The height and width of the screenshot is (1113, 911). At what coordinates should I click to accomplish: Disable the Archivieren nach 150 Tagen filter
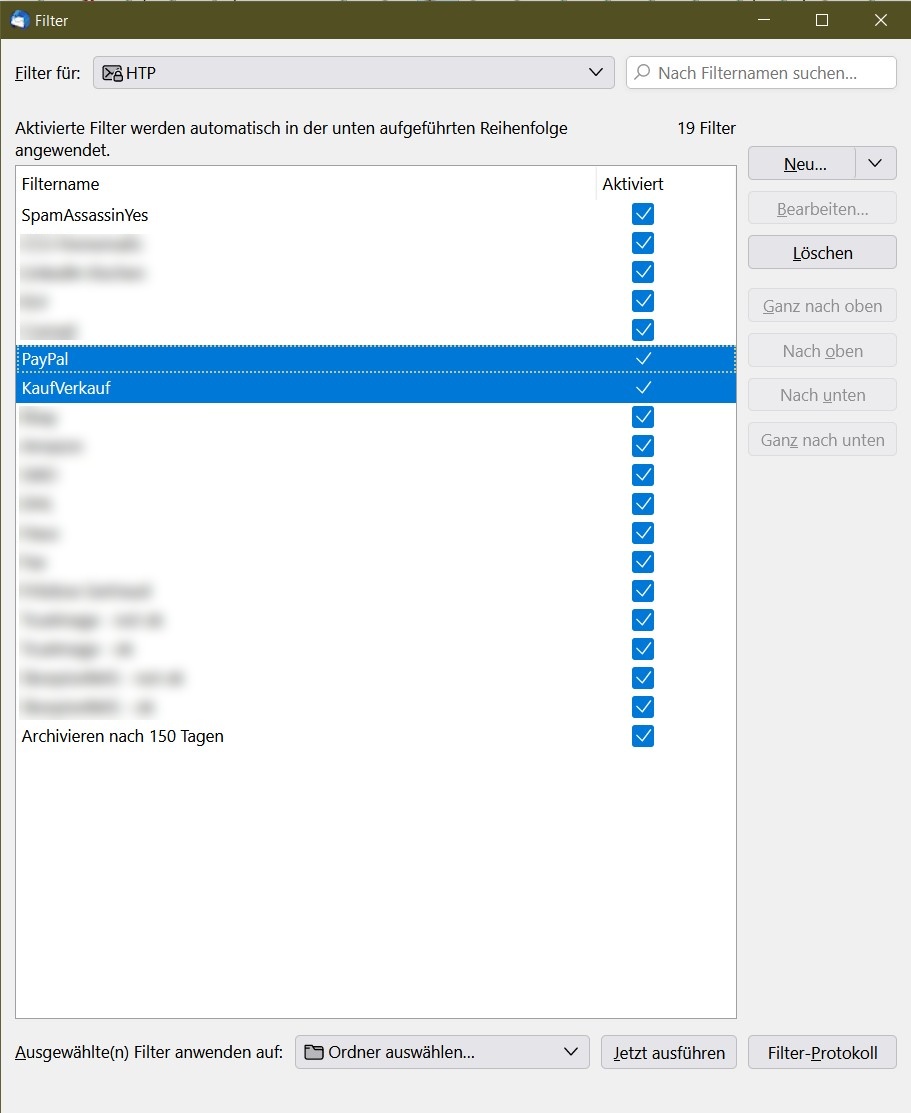coord(643,735)
